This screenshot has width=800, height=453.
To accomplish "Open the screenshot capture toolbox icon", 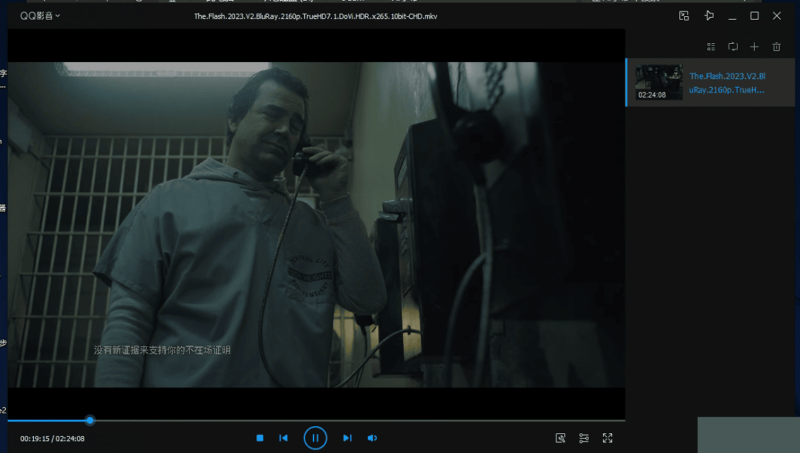I will 560,438.
